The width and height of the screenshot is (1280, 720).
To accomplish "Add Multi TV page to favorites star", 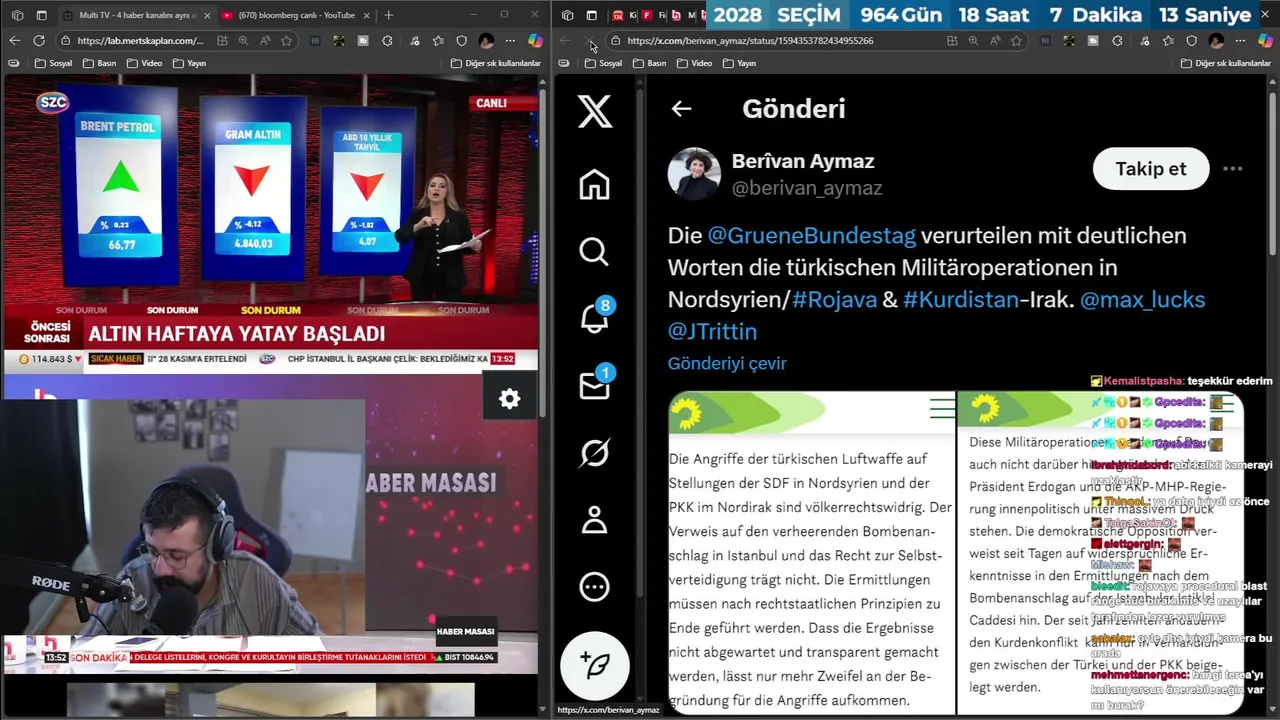I will [286, 41].
